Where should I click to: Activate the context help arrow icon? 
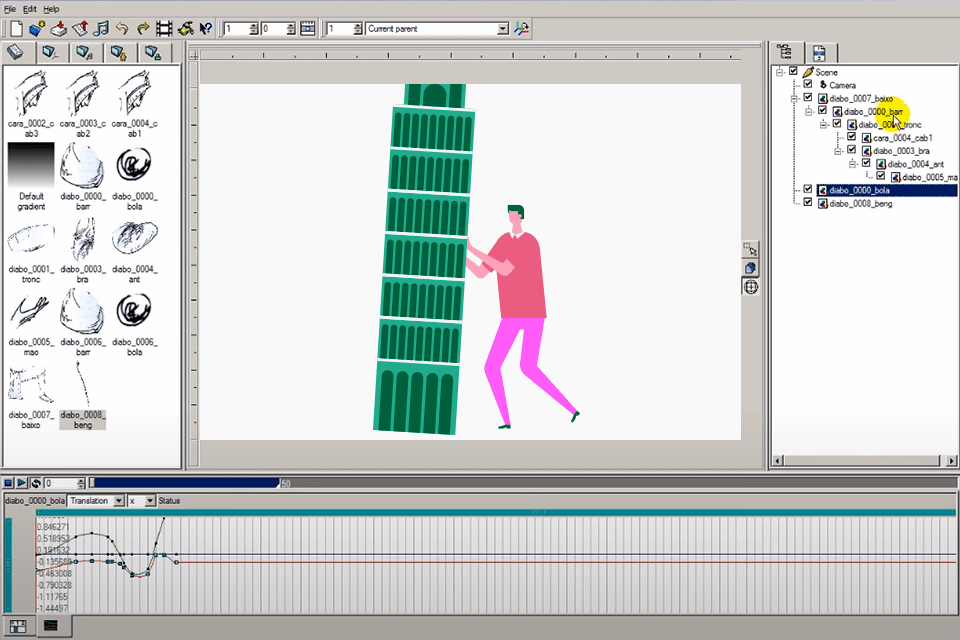coord(205,29)
